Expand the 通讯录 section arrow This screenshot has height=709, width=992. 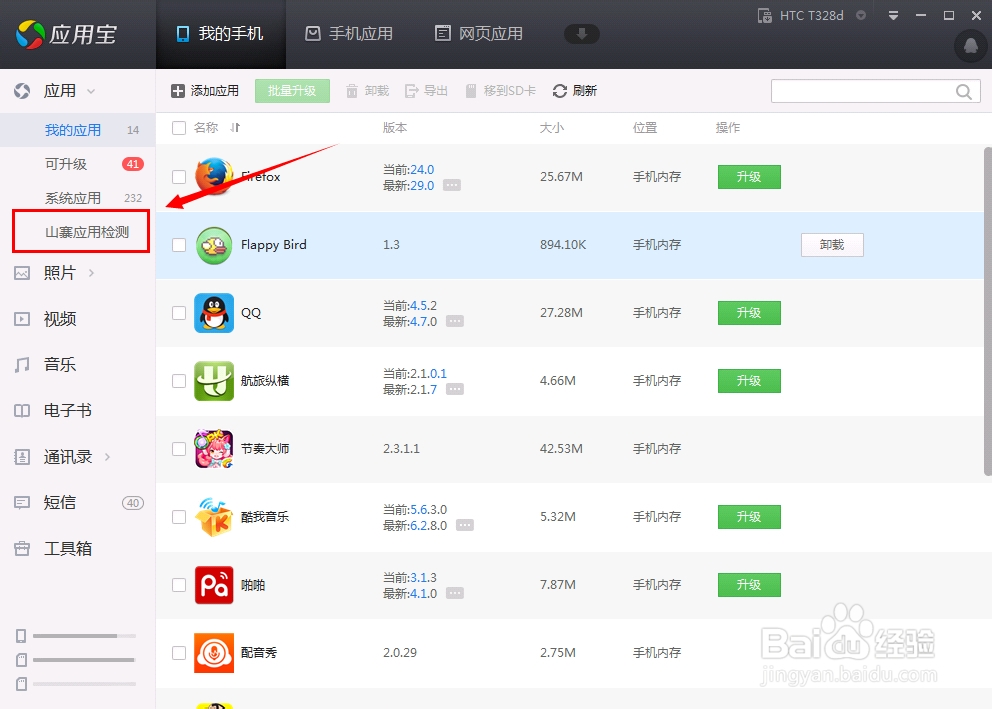108,457
